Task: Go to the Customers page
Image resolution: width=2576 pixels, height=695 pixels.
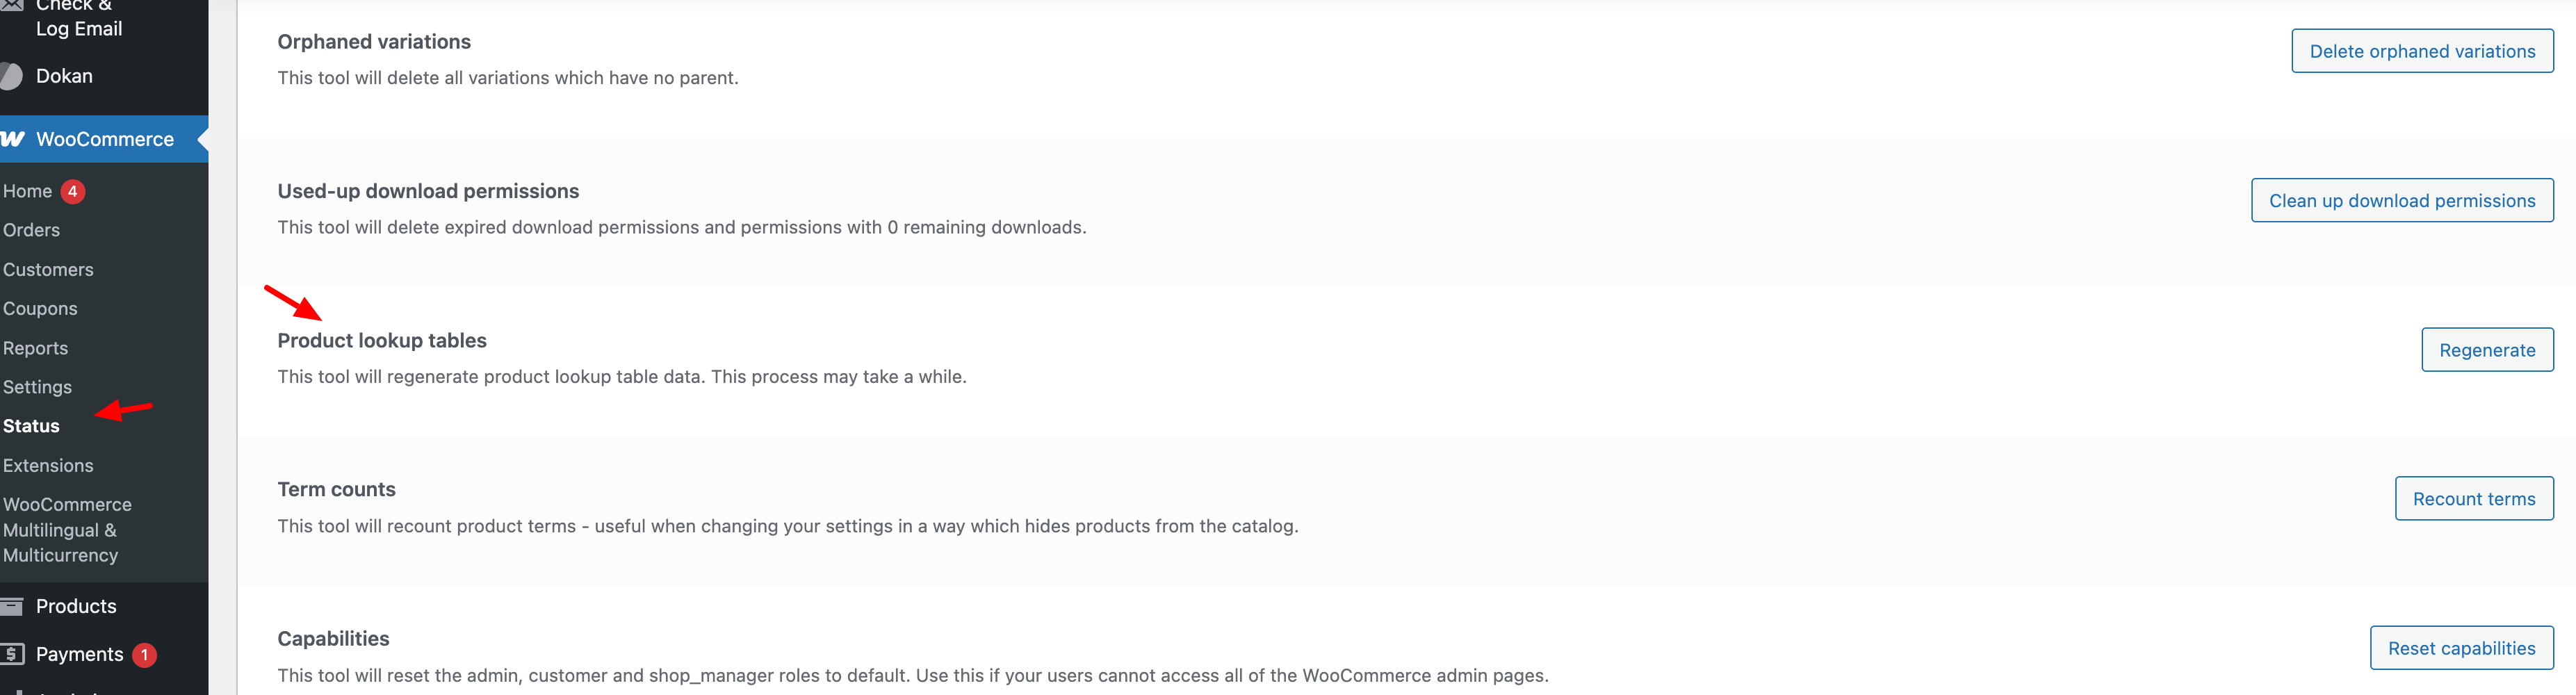Action: click(48, 270)
